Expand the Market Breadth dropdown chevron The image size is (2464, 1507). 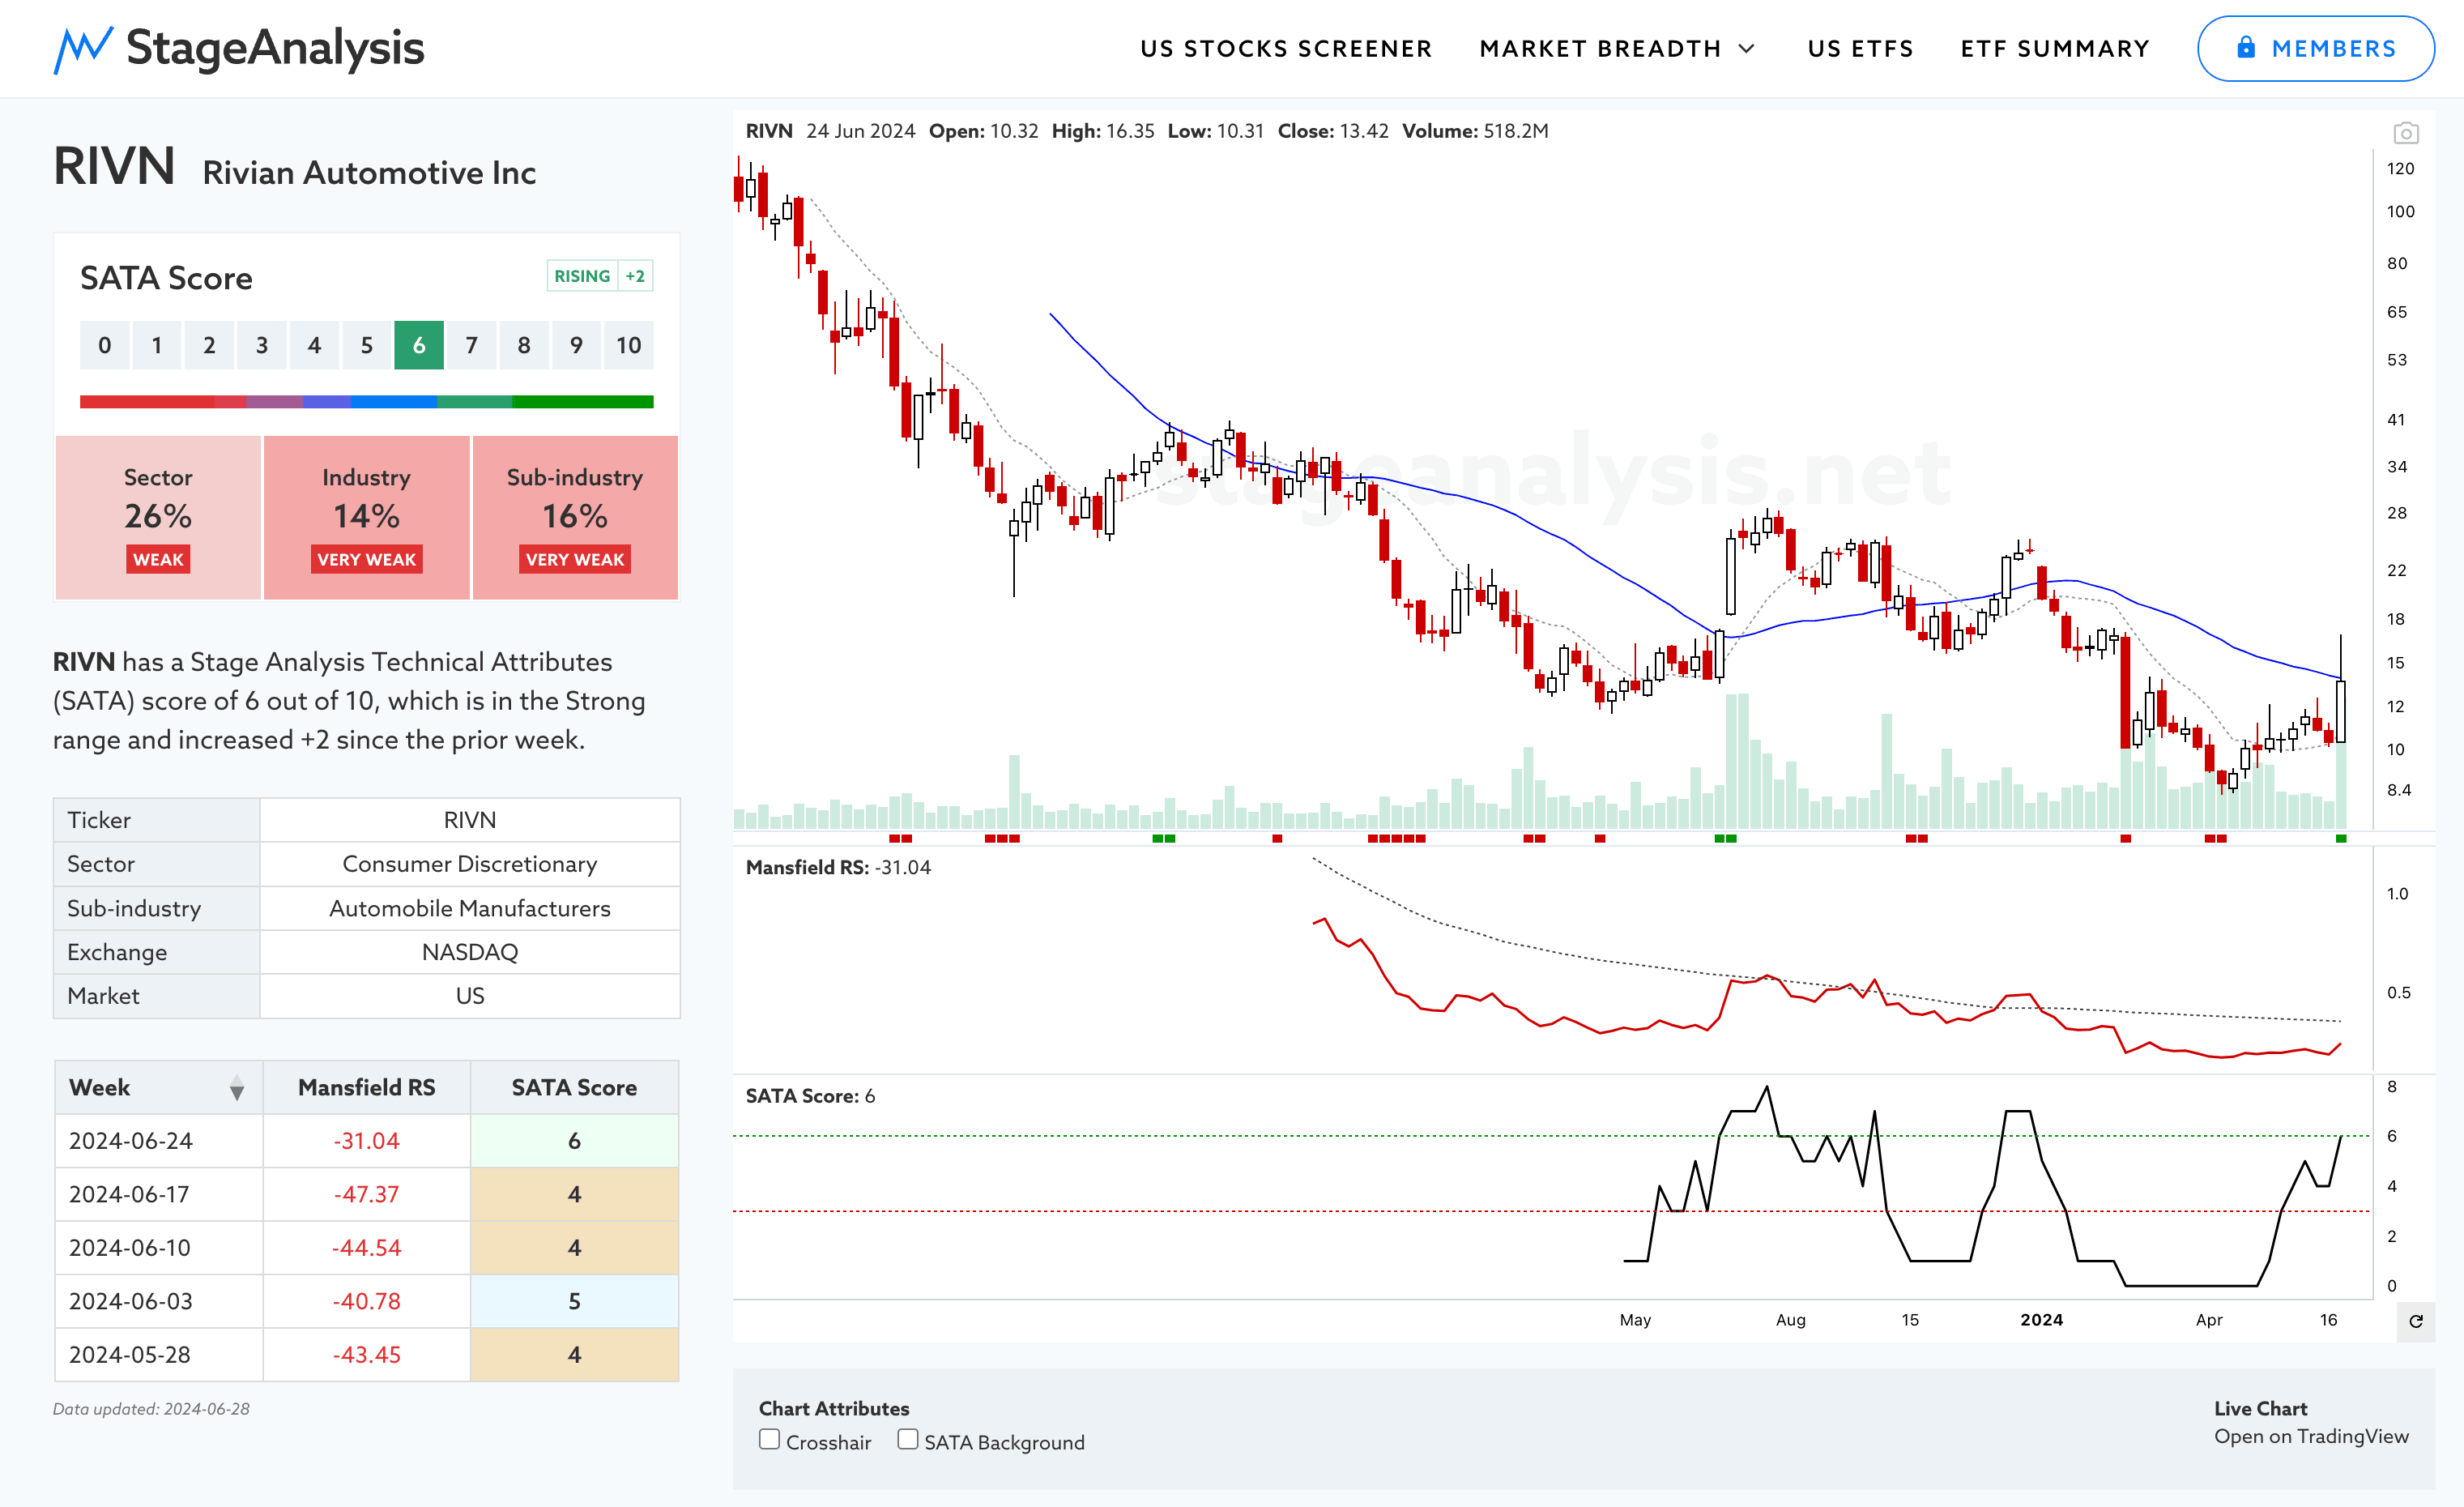click(1747, 49)
